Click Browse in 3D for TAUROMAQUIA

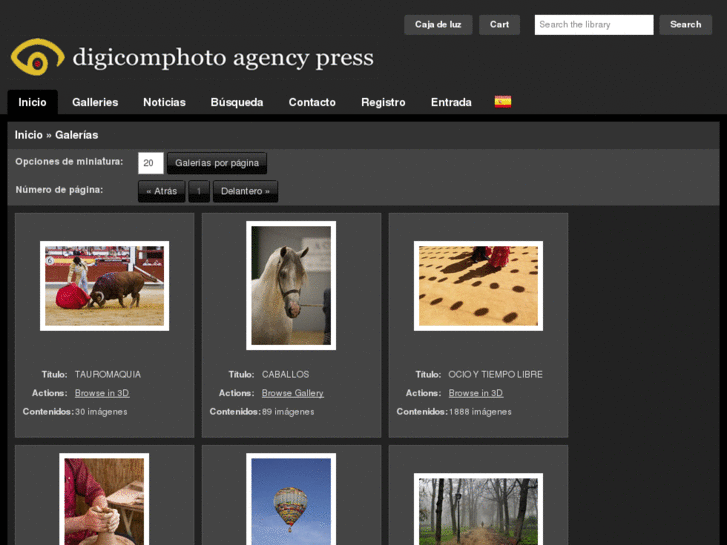[102, 393]
